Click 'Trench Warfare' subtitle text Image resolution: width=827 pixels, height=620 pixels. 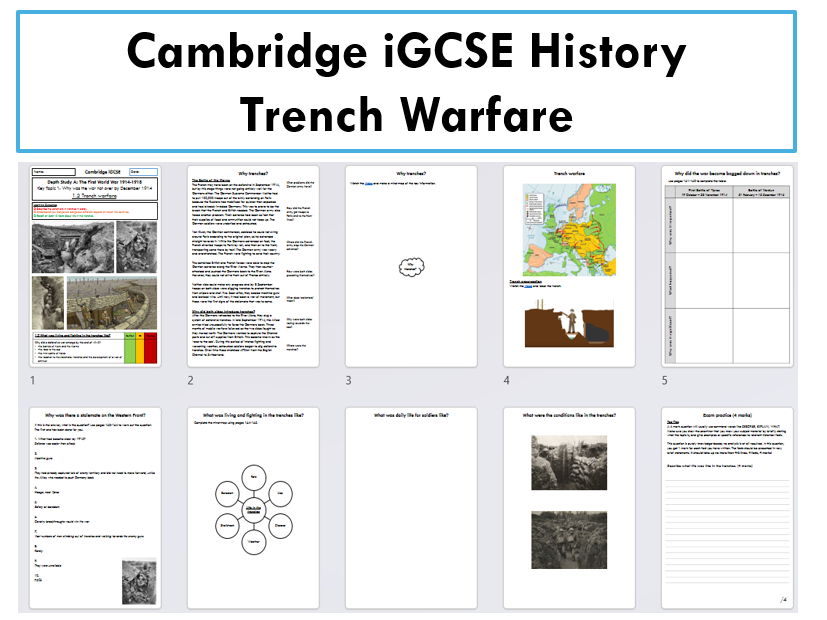[407, 114]
